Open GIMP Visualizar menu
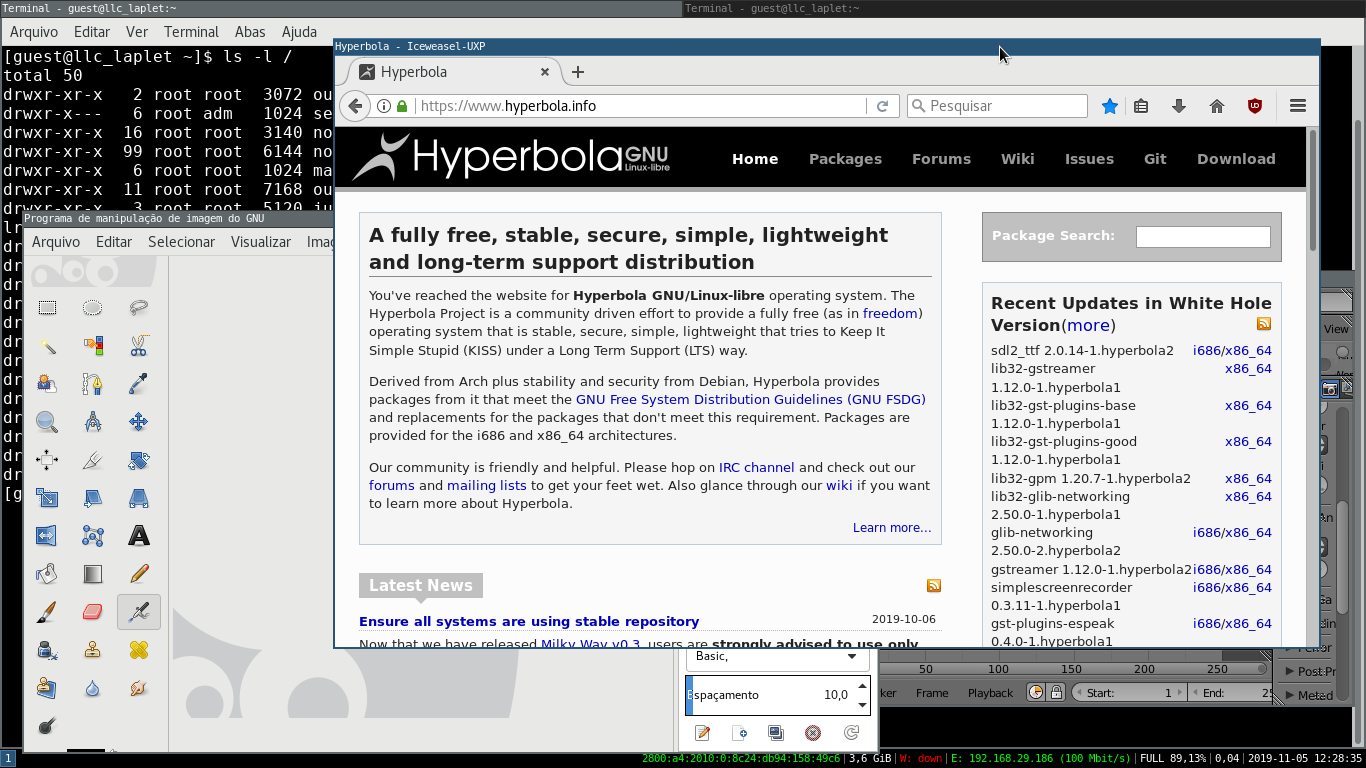This screenshot has width=1366, height=768. (x=261, y=242)
